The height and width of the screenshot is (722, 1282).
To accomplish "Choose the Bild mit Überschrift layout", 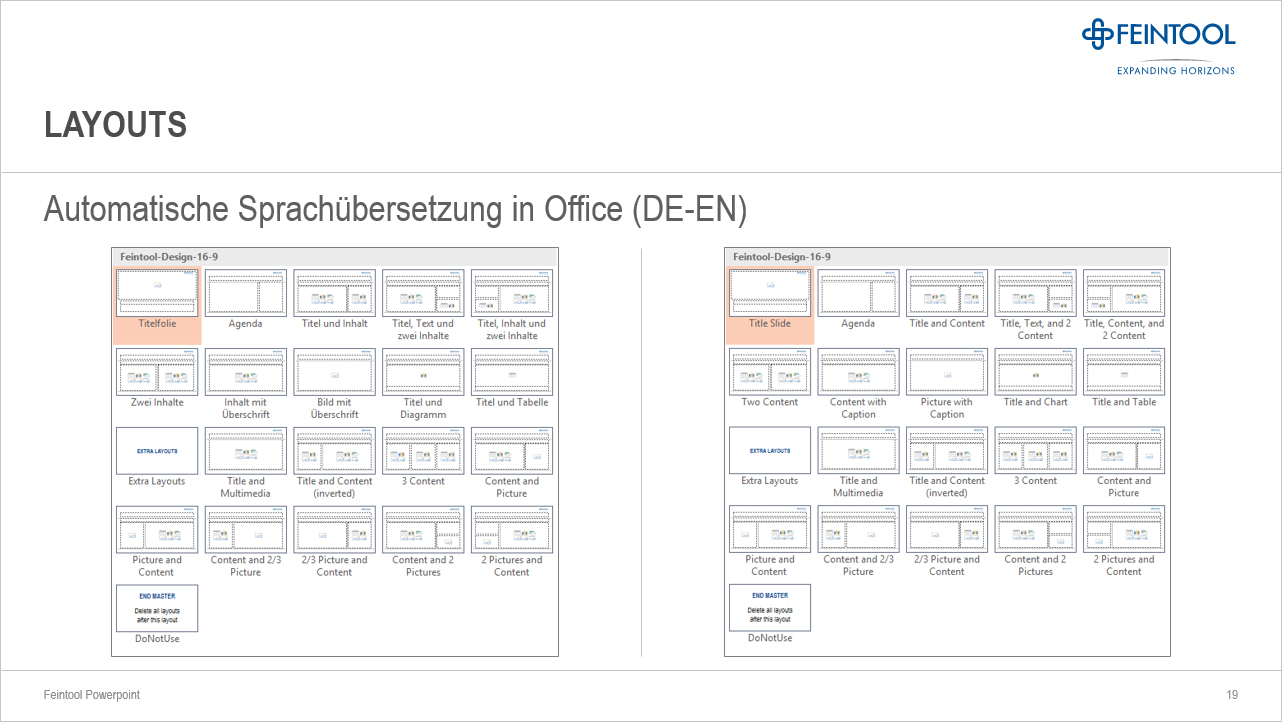I will [x=334, y=372].
